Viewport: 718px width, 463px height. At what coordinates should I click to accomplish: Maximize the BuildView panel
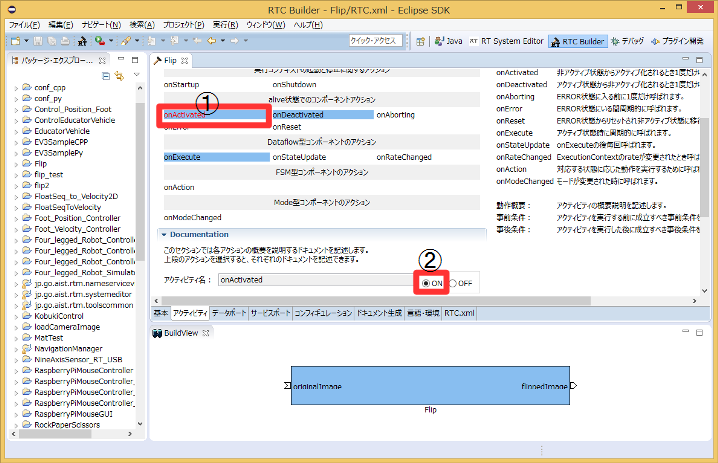[699, 332]
